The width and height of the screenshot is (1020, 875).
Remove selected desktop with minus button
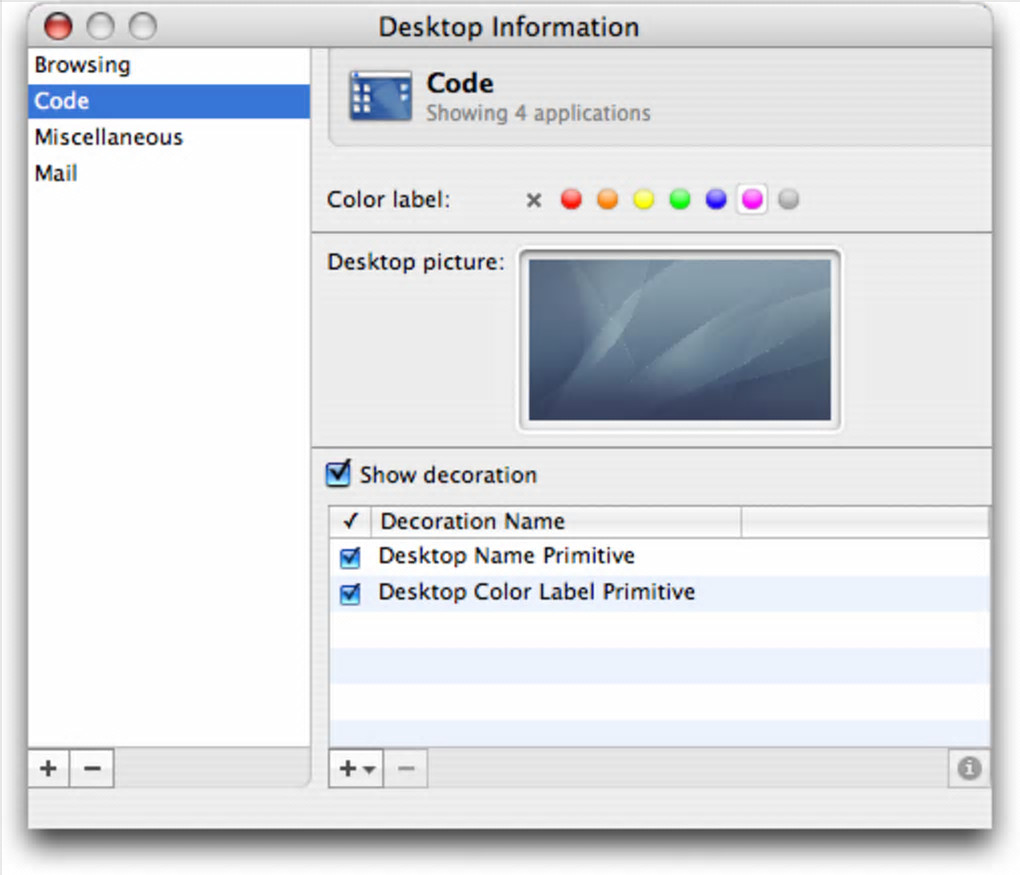coord(92,768)
